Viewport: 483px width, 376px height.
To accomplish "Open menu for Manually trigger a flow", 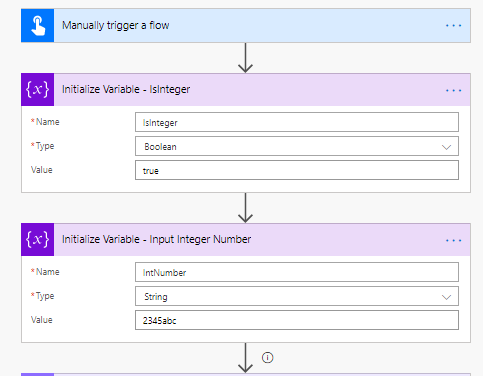I will coord(453,26).
